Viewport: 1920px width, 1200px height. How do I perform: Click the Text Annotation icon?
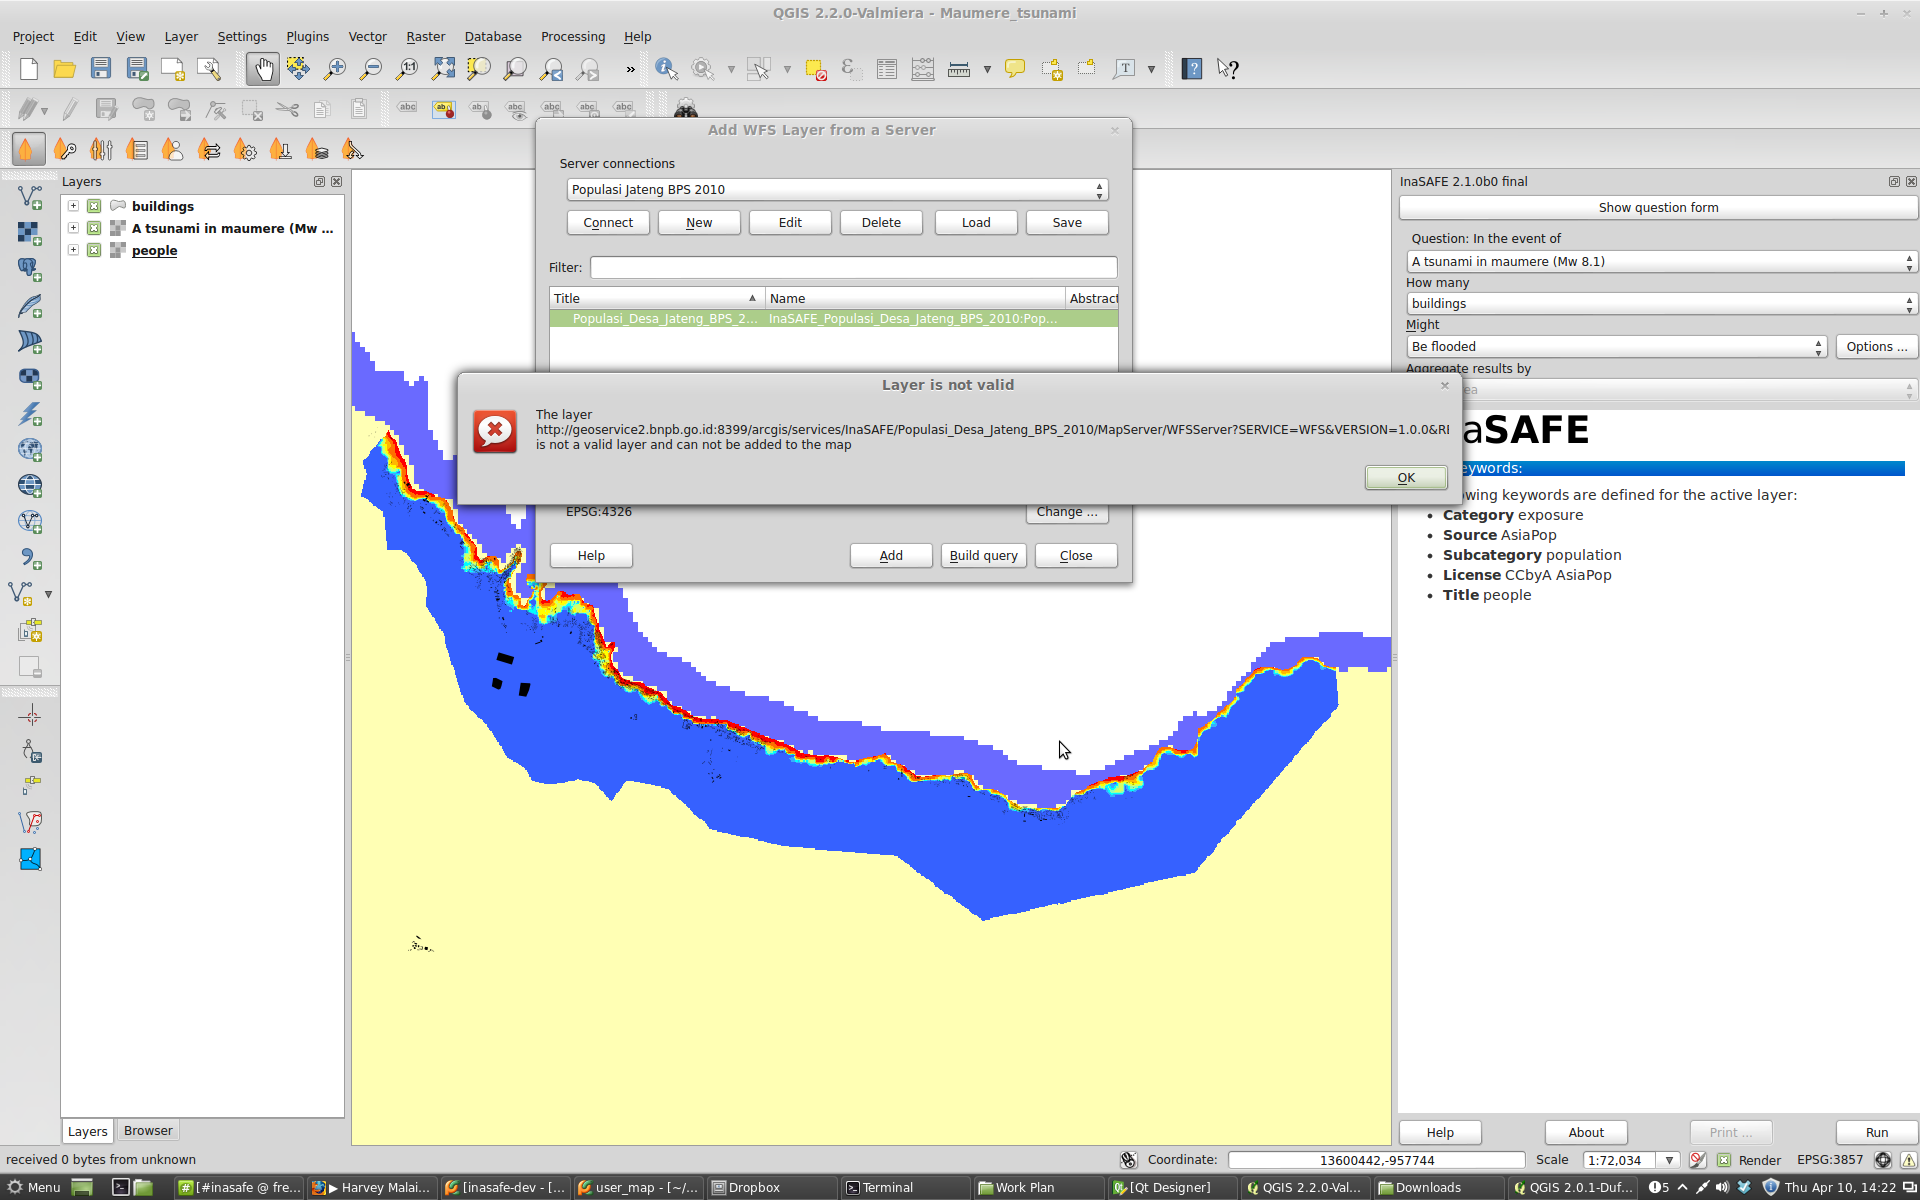coord(1124,69)
